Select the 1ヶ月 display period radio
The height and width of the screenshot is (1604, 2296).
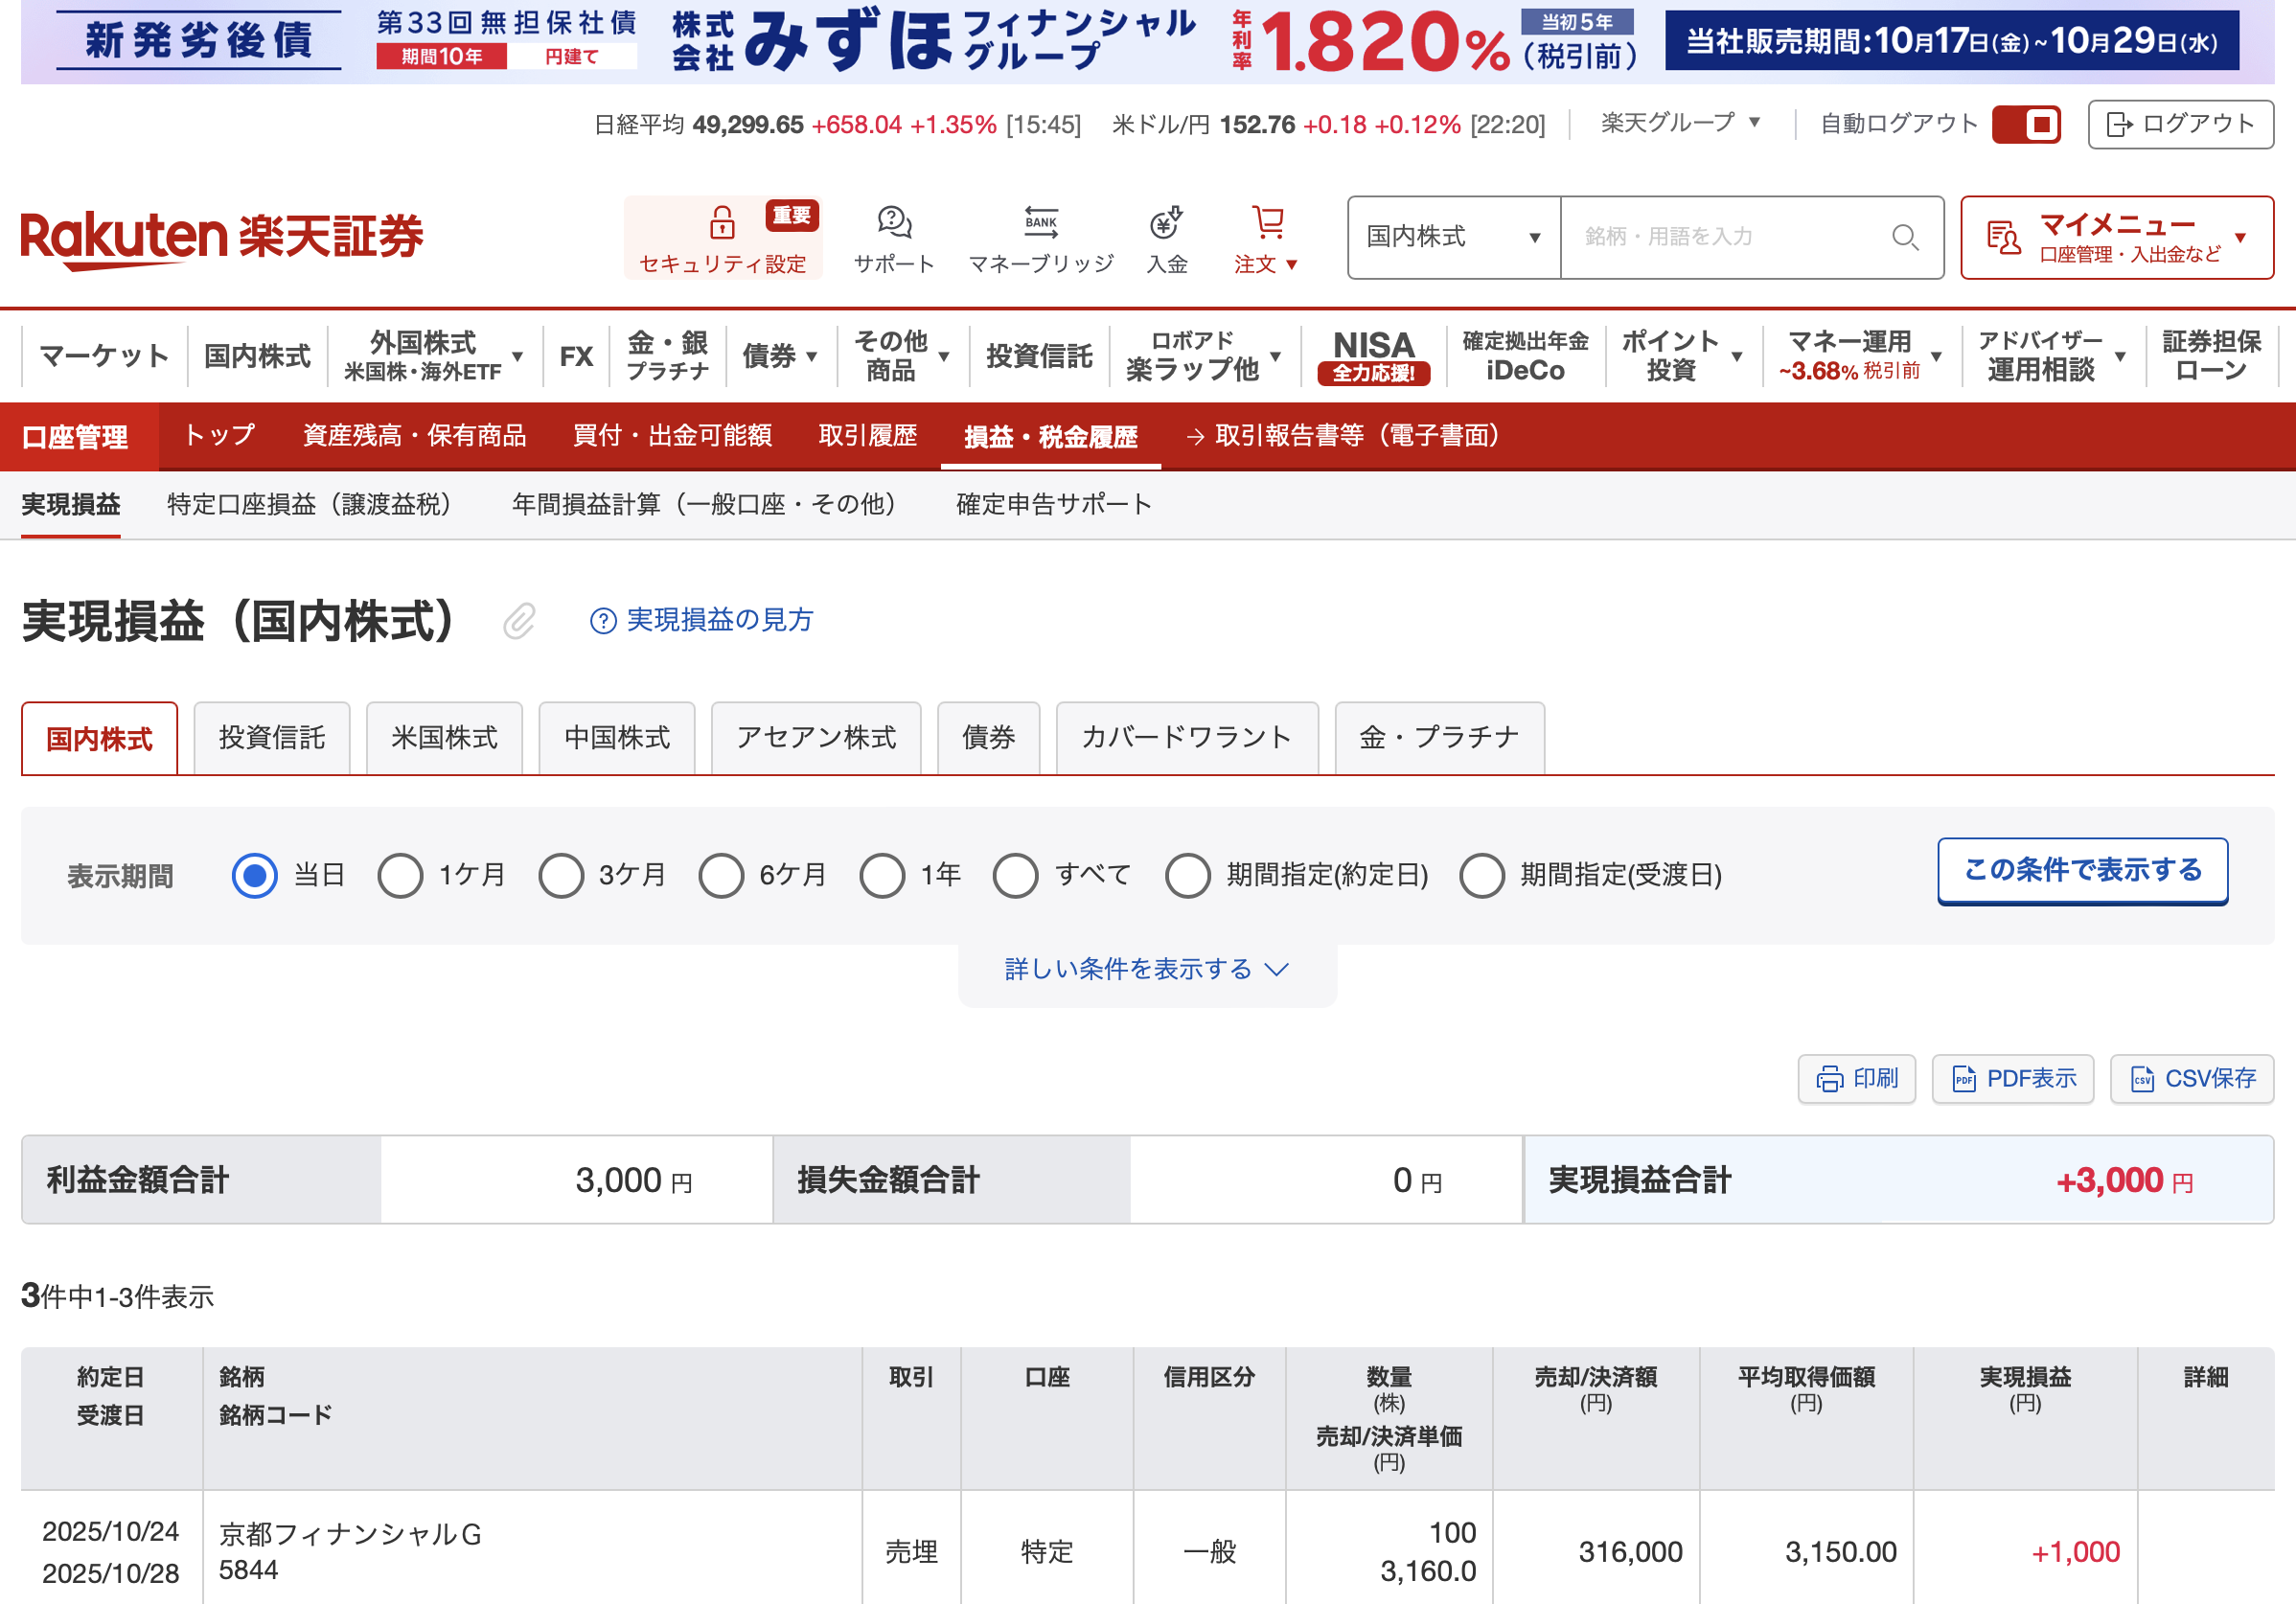(400, 875)
